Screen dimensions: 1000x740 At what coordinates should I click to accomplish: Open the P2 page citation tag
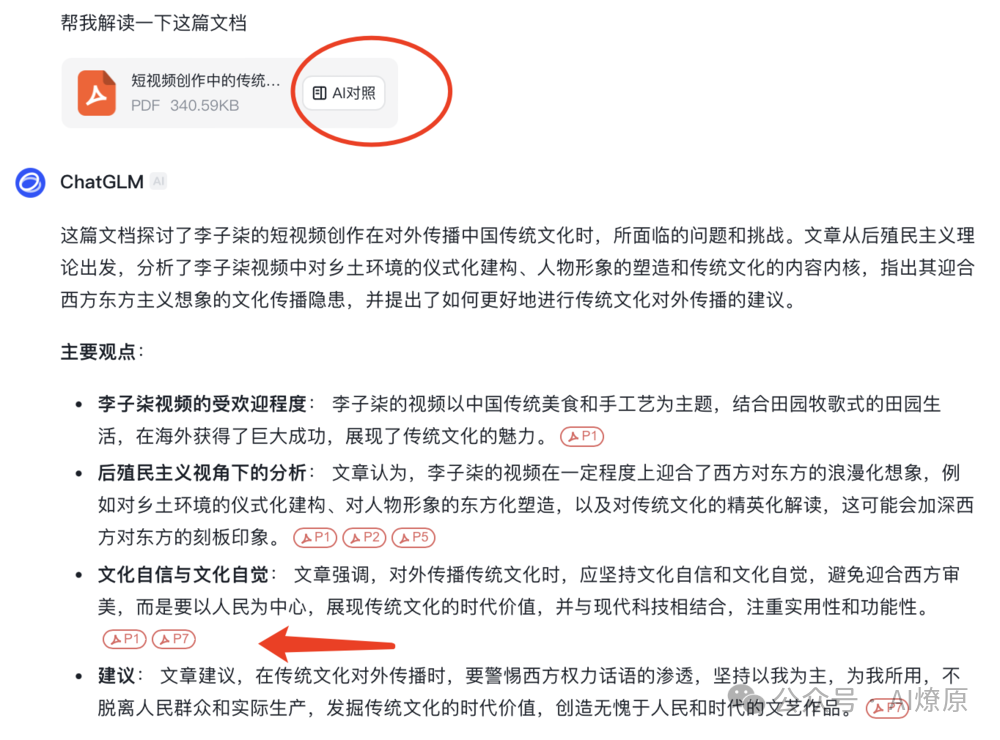[365, 538]
